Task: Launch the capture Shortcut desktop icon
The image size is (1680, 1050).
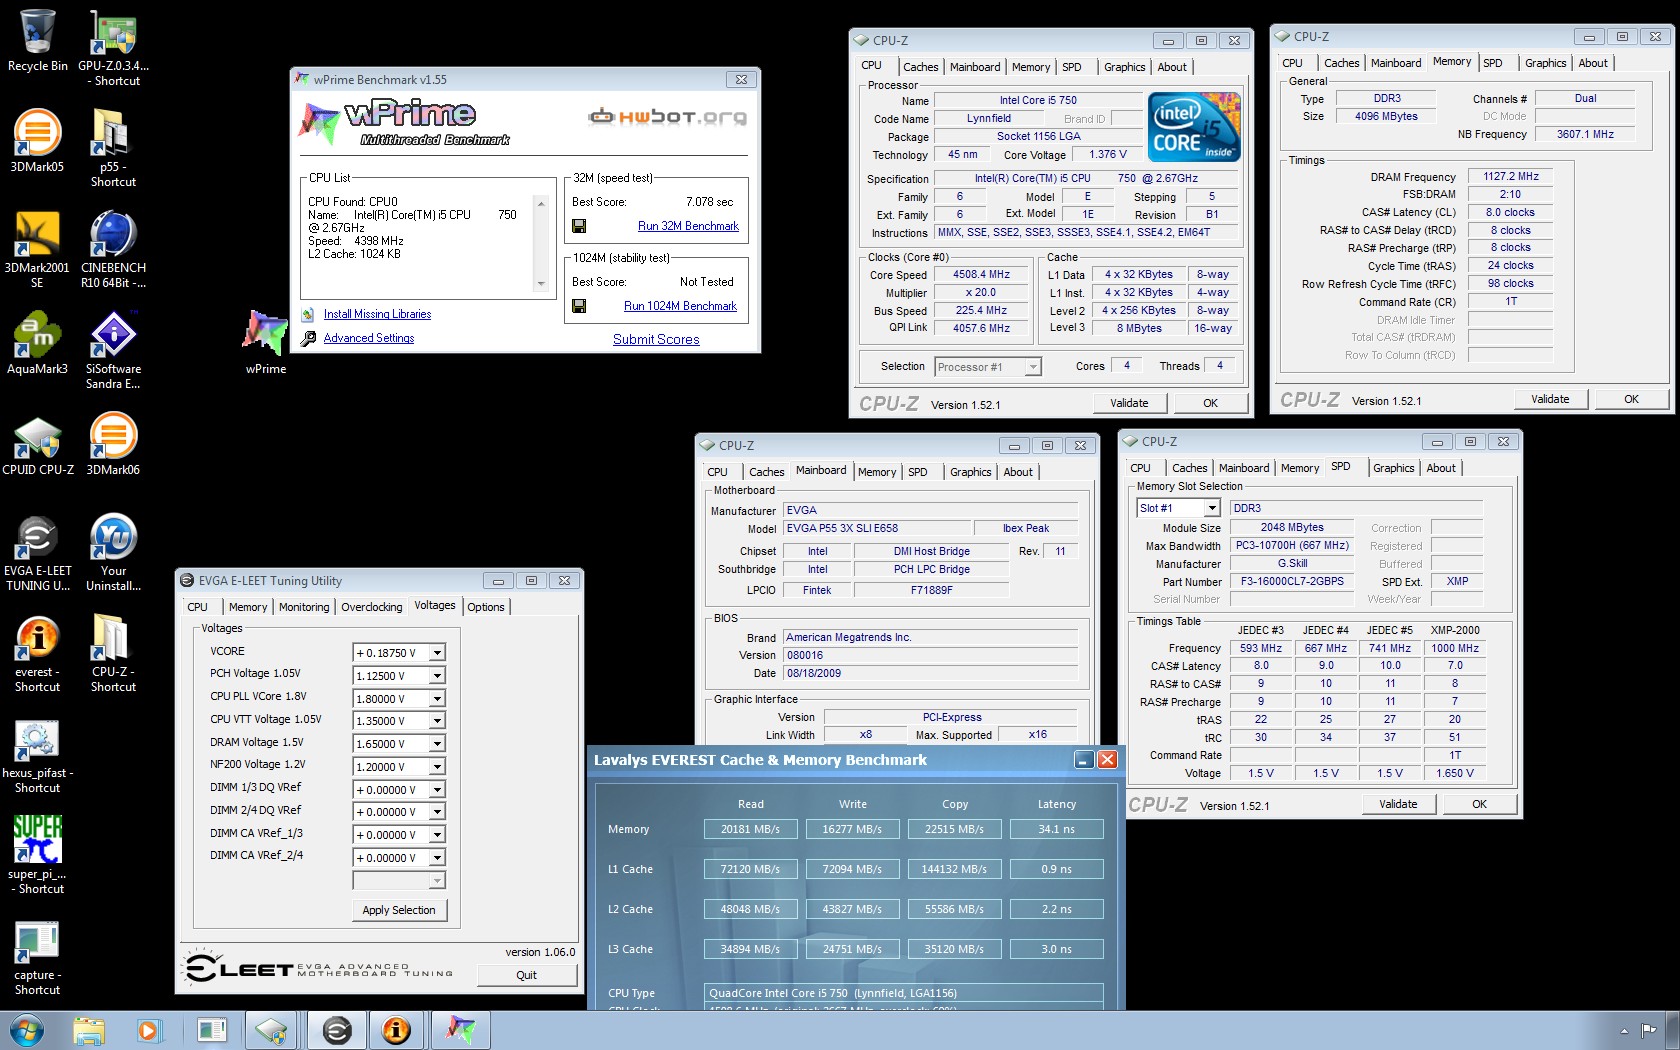Action: (x=38, y=958)
